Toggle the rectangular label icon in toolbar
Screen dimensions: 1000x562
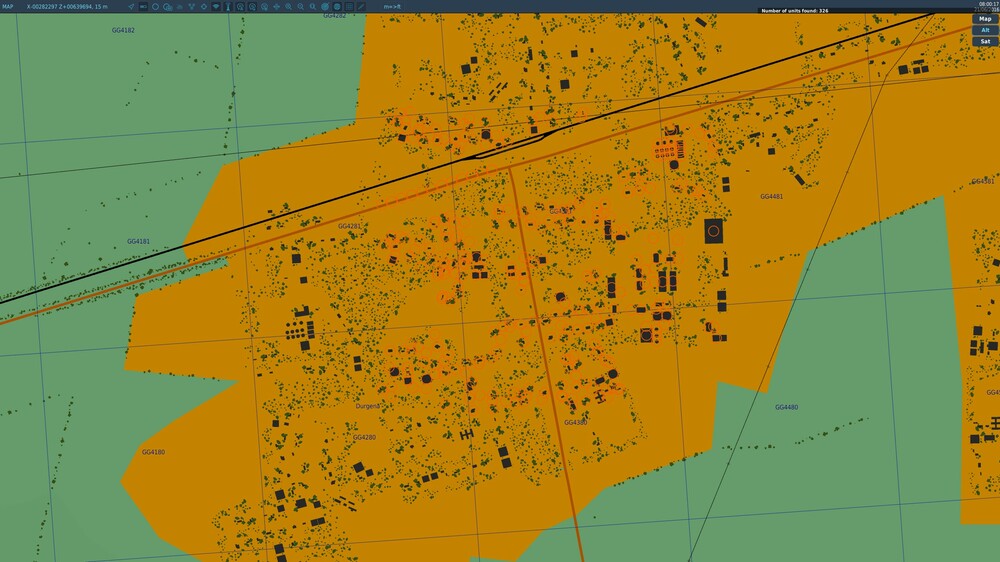tap(143, 6)
